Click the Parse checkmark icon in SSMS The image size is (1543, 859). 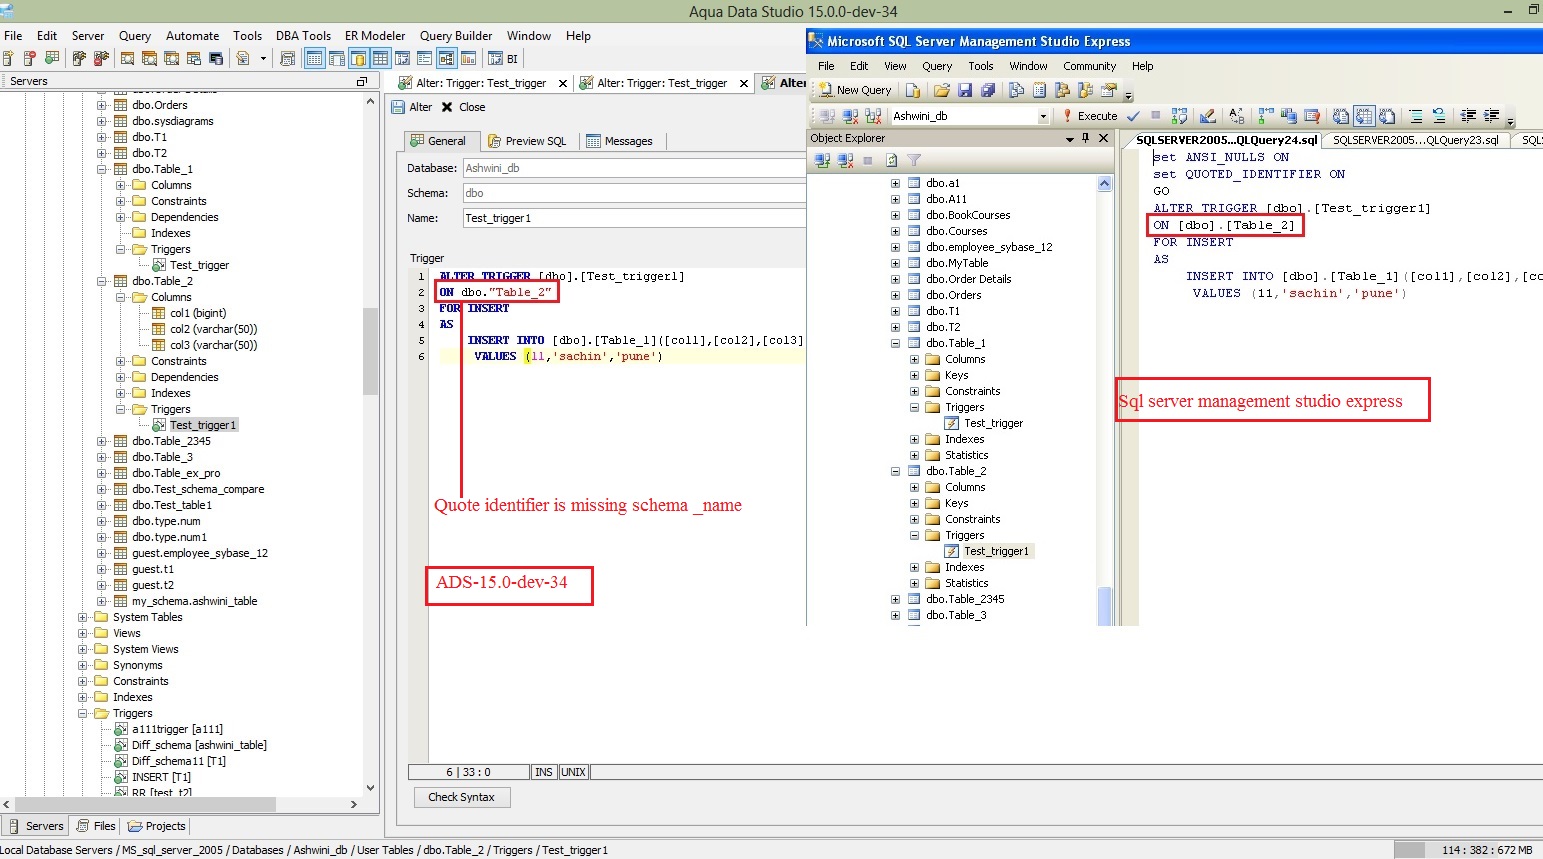1133,116
